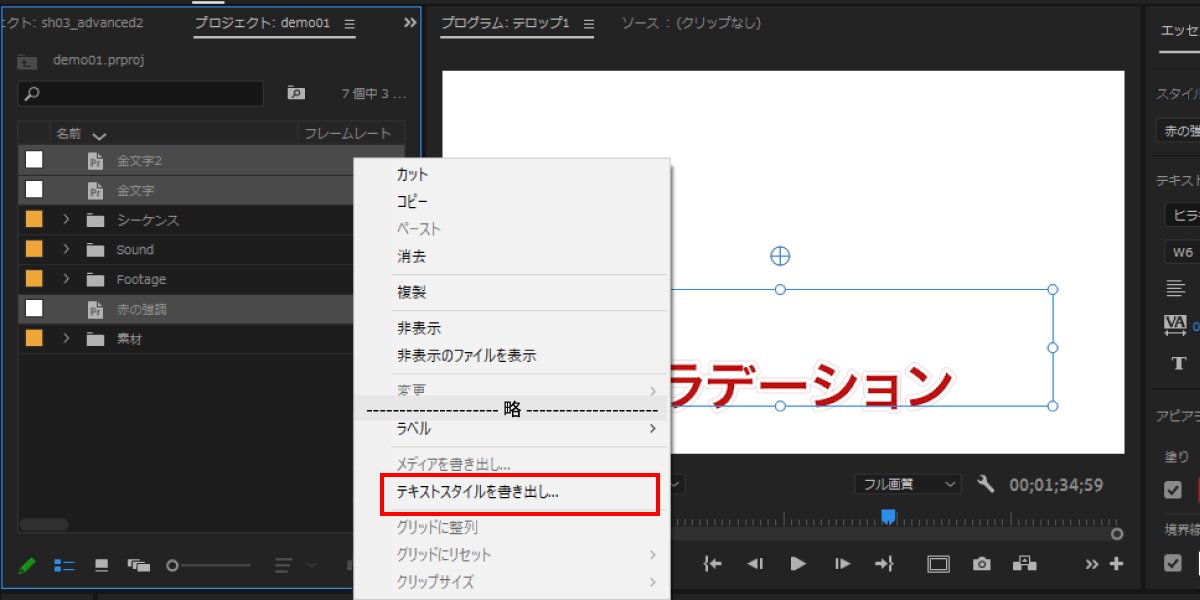Image resolution: width=1200 pixels, height=600 pixels.
Task: Click the フレームレート column header
Action: (349, 133)
